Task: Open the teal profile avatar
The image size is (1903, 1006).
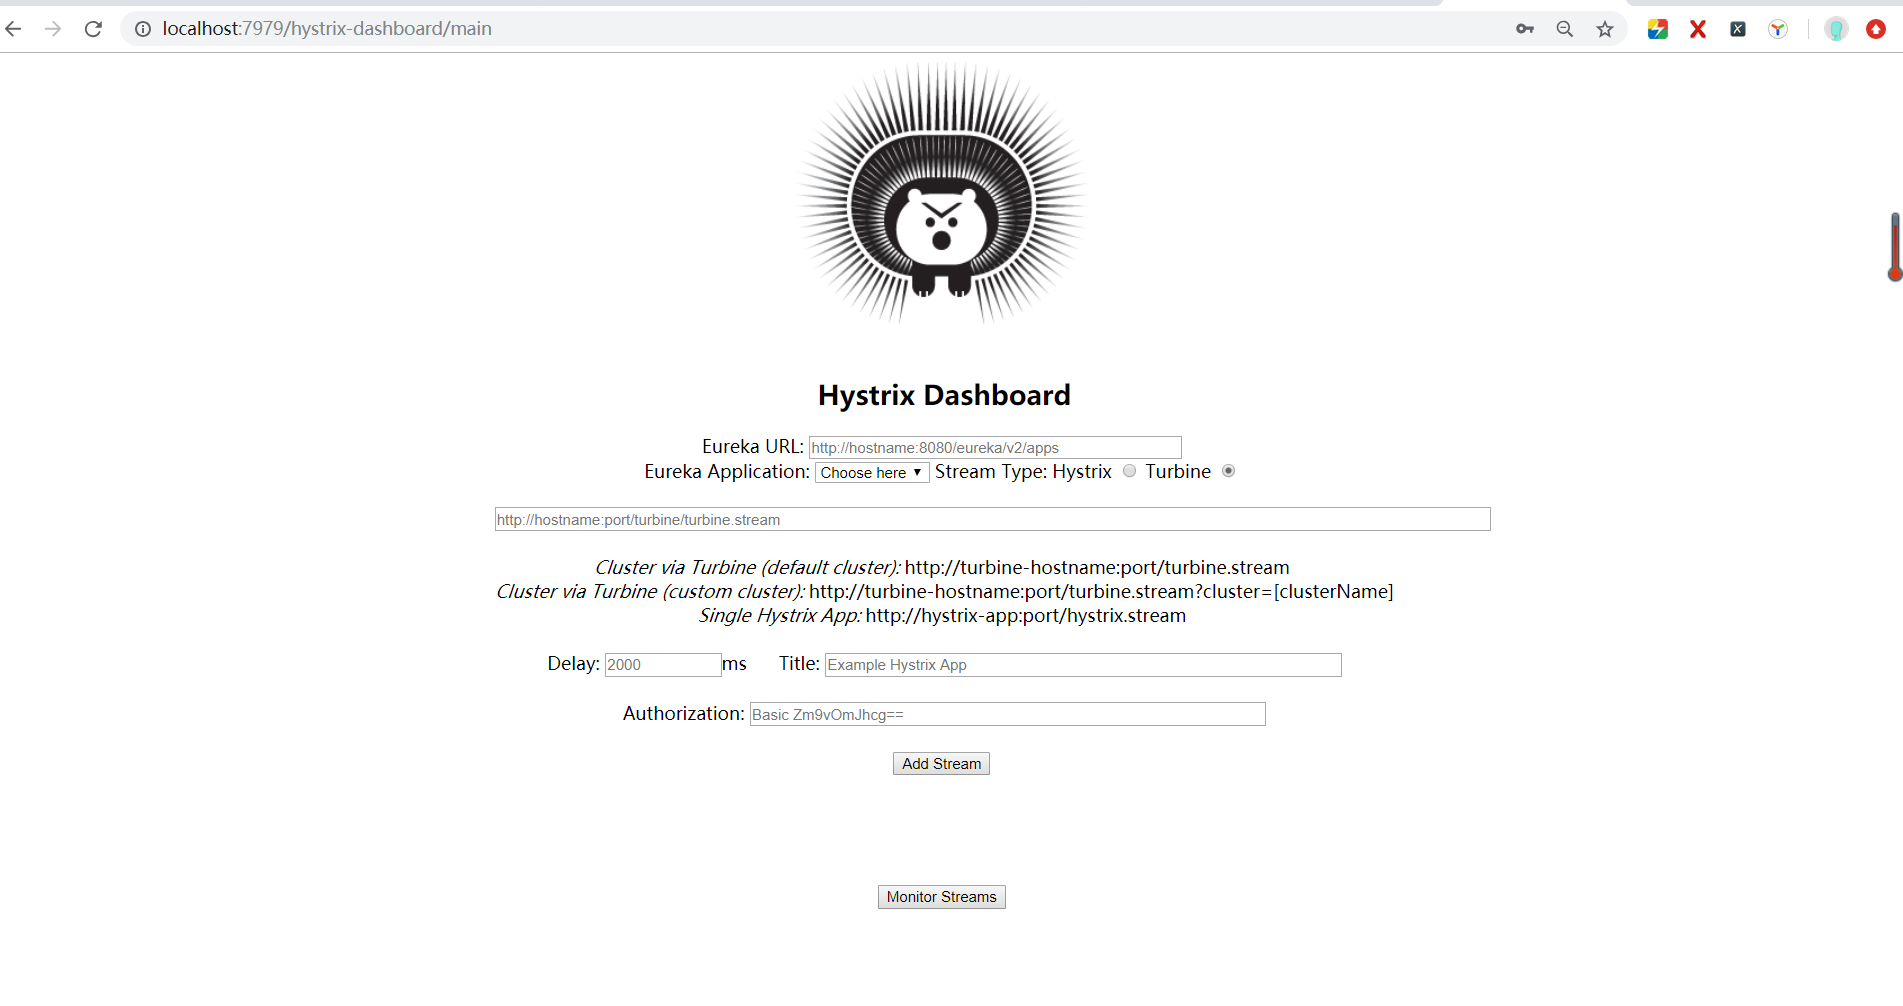Action: coord(1836,29)
